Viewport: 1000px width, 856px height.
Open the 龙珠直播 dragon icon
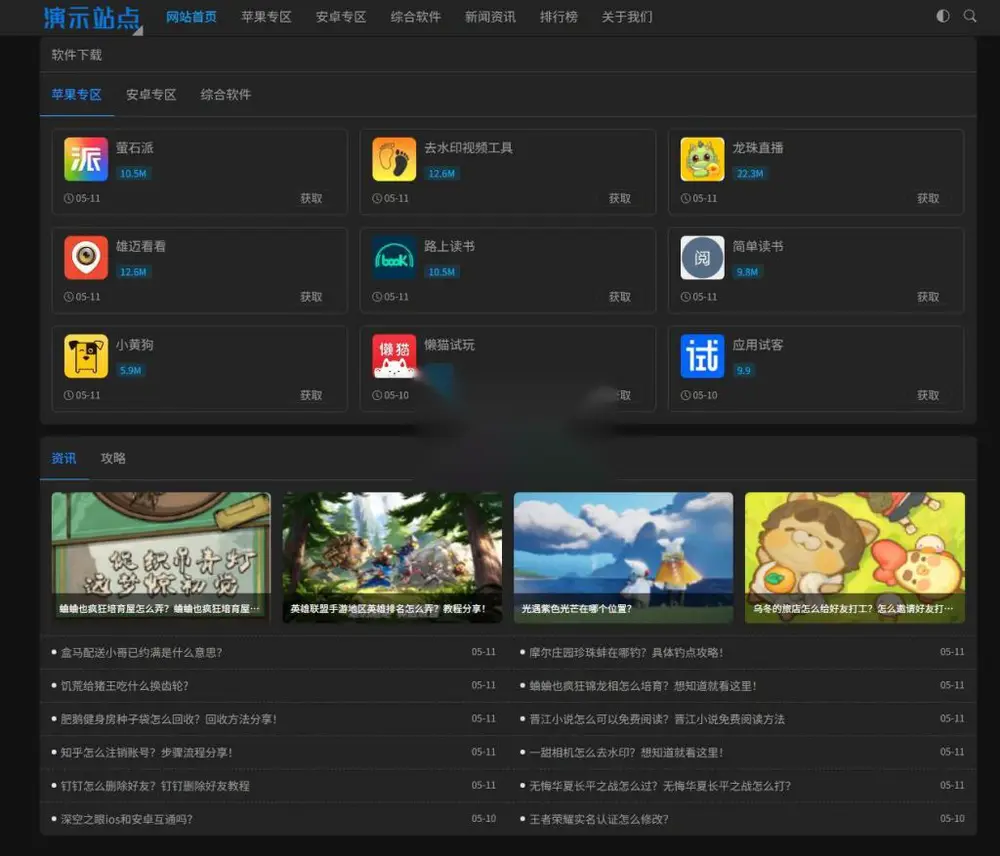point(702,159)
